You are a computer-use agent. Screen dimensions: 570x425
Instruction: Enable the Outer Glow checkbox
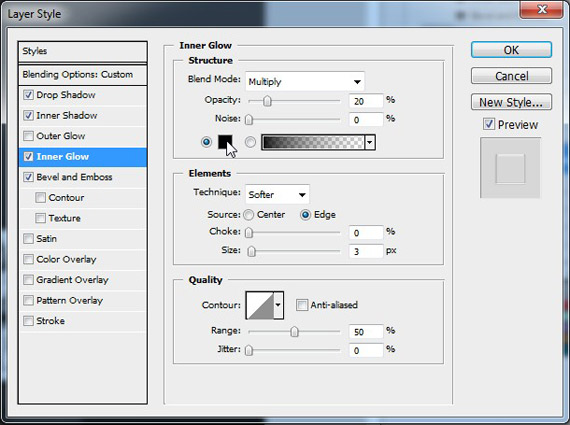click(28, 136)
